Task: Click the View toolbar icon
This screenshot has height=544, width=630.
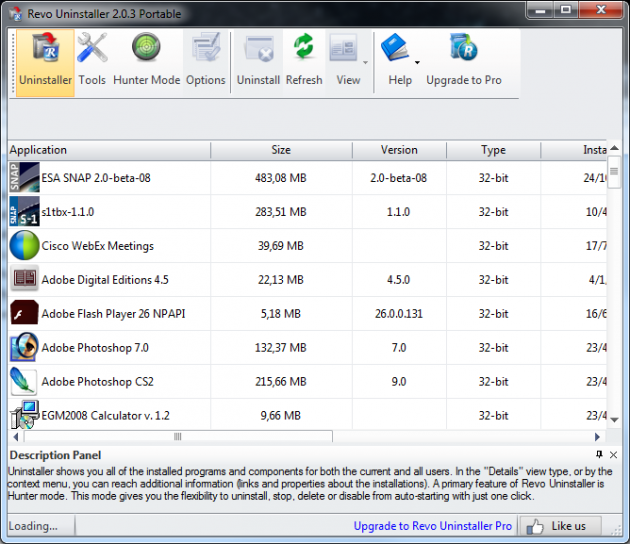Action: pos(344,48)
